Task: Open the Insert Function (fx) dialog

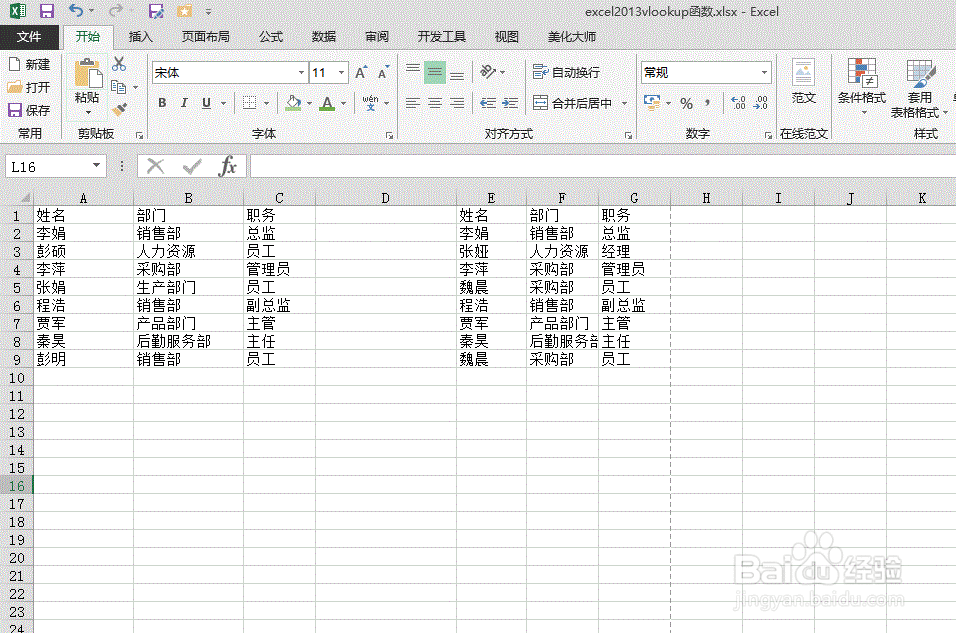Action: click(226, 166)
